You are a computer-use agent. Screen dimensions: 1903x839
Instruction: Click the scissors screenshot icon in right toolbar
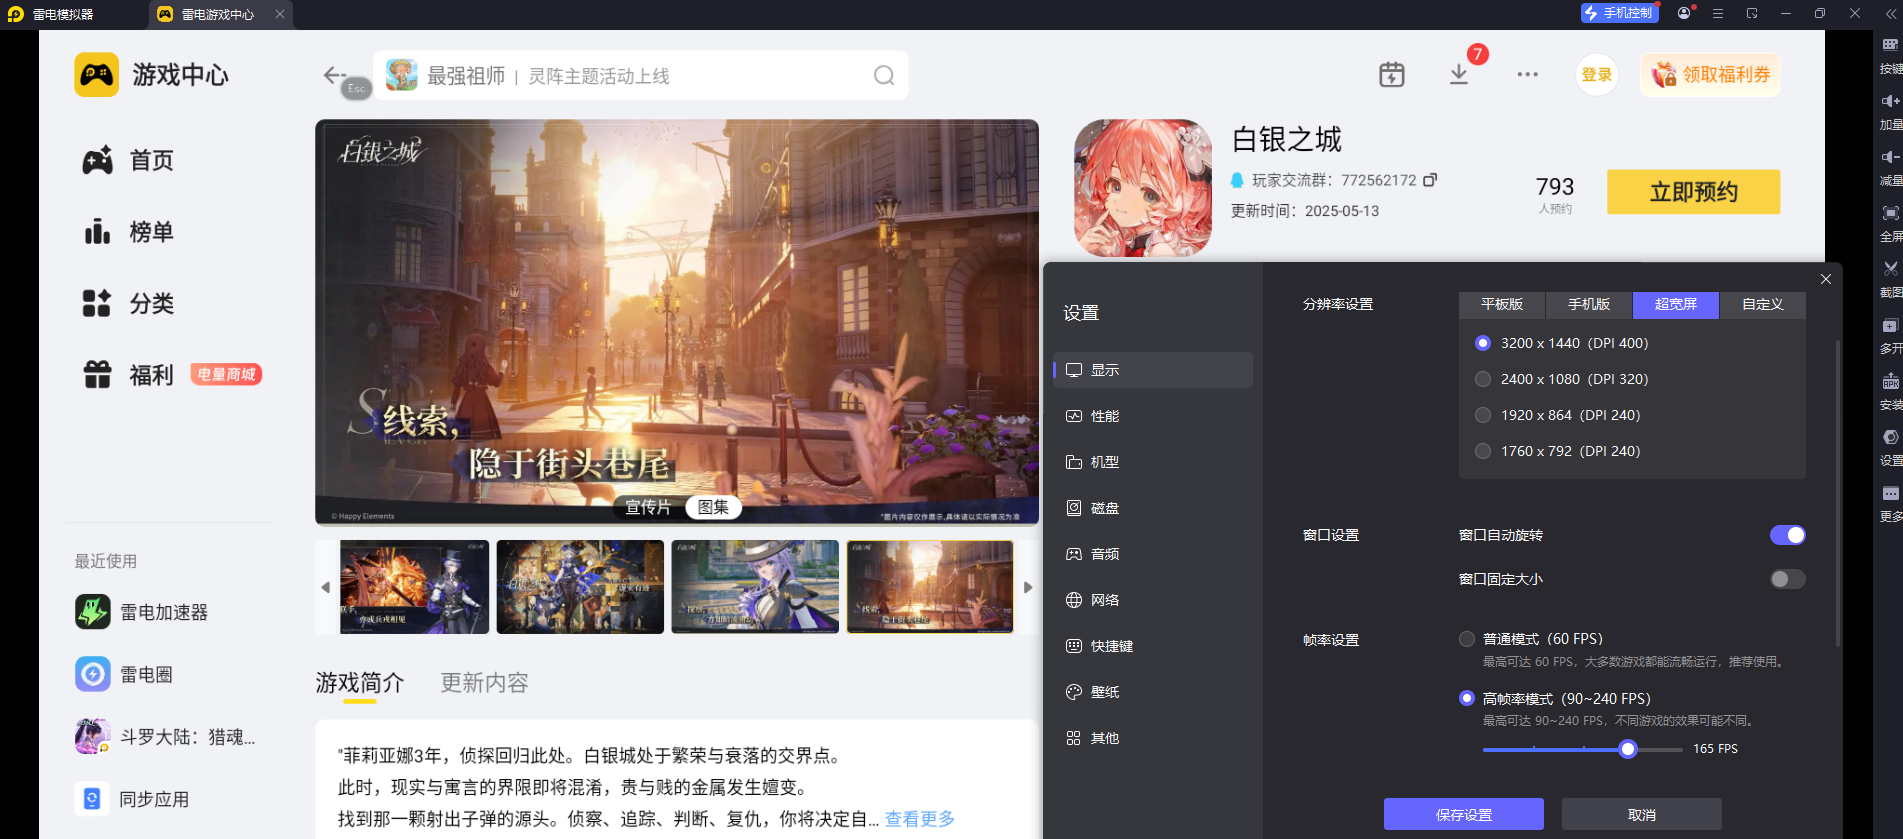pos(1890,269)
